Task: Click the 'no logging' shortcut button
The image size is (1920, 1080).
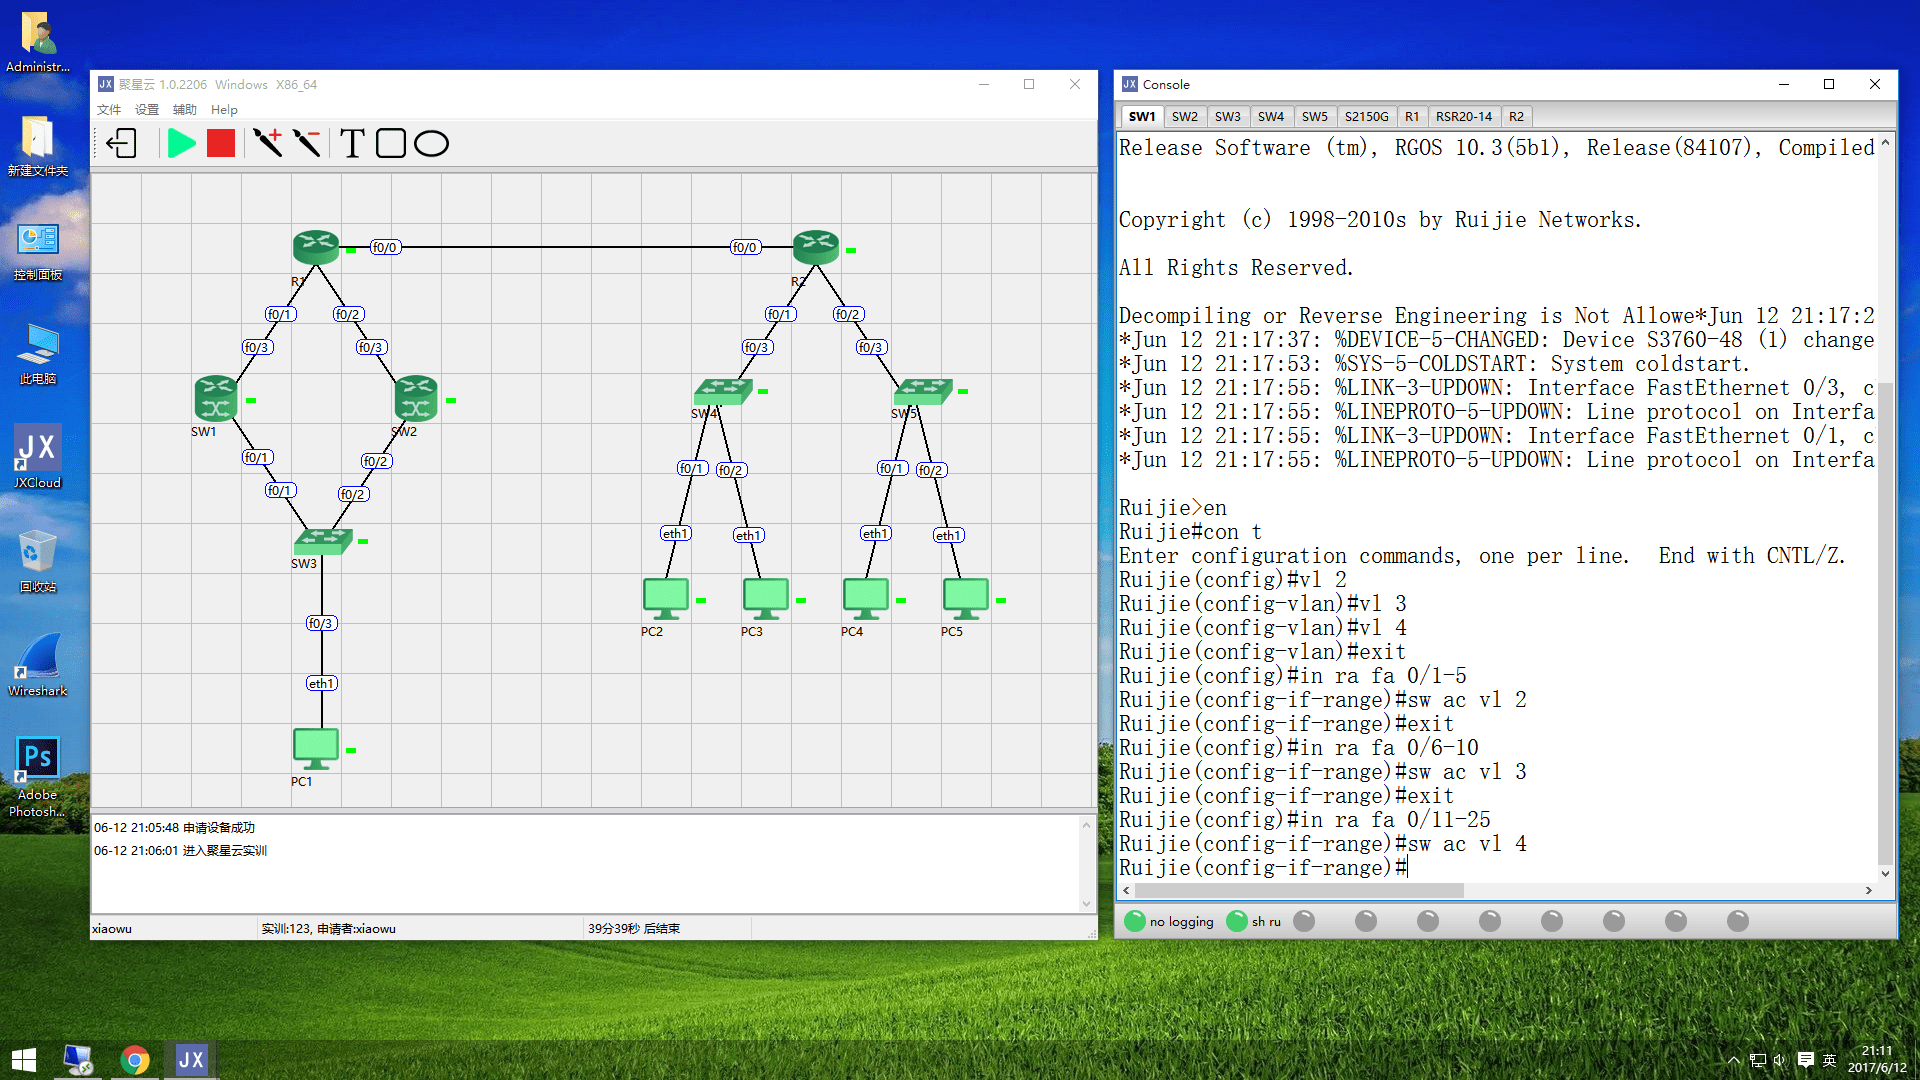Action: 1169,921
